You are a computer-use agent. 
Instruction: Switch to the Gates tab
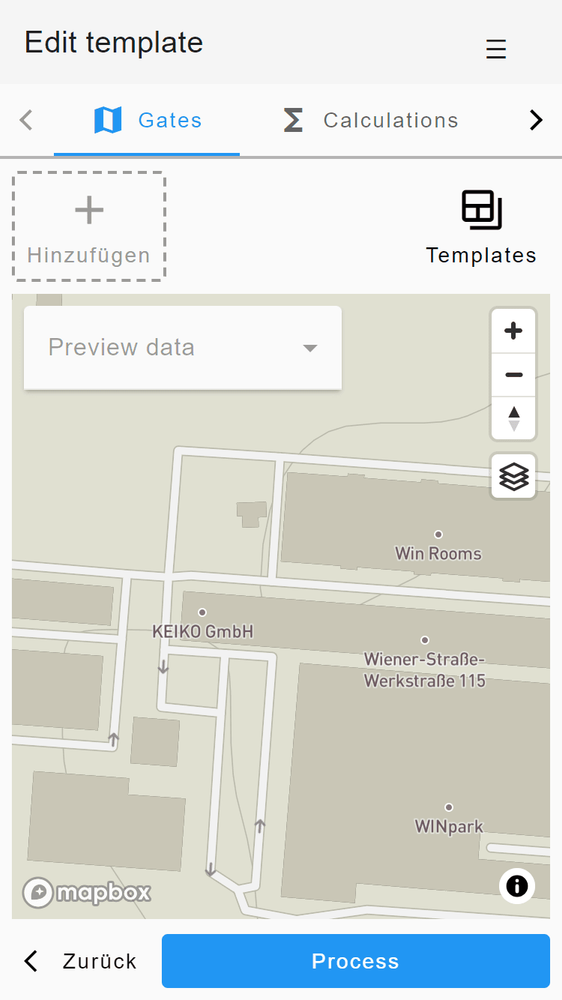(147, 120)
